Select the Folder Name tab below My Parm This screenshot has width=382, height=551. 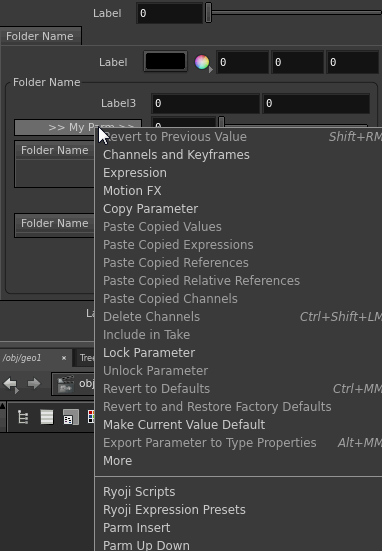tap(54, 150)
